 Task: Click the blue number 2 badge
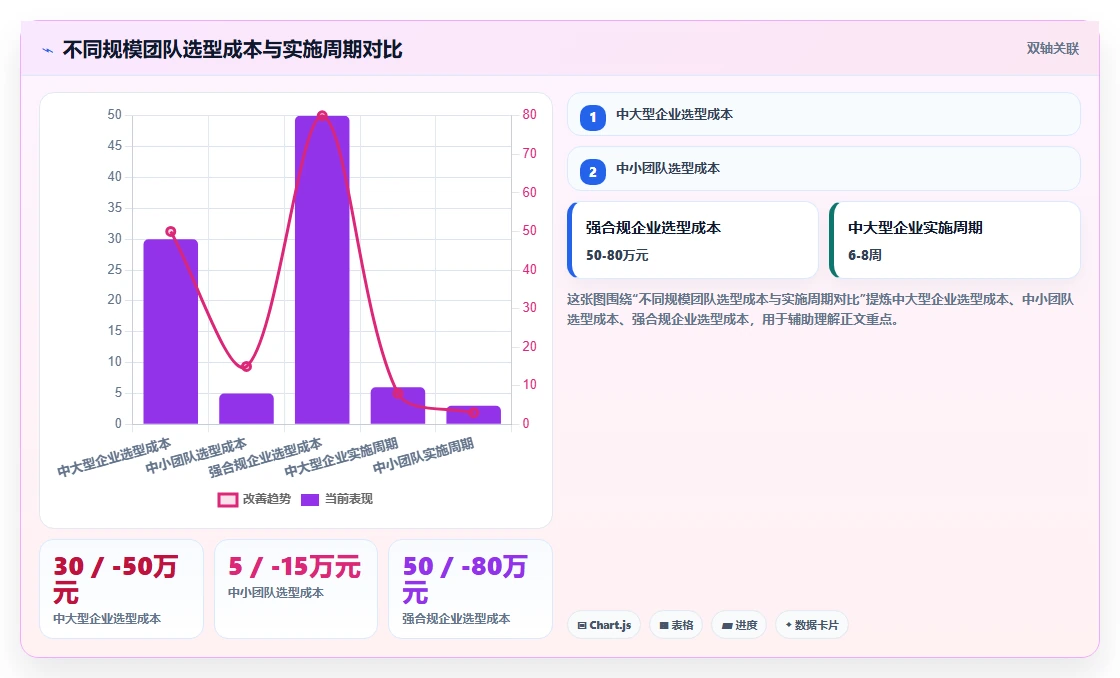click(x=593, y=172)
